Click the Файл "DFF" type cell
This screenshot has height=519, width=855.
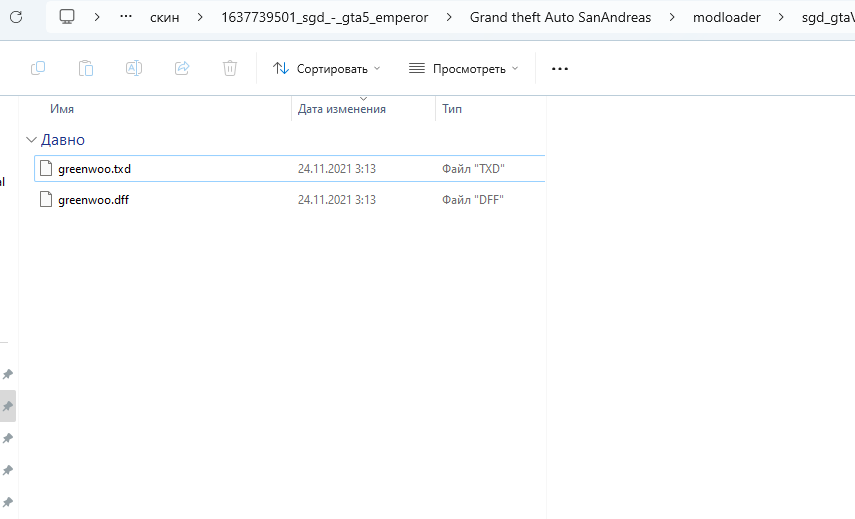pyautogui.click(x=473, y=200)
